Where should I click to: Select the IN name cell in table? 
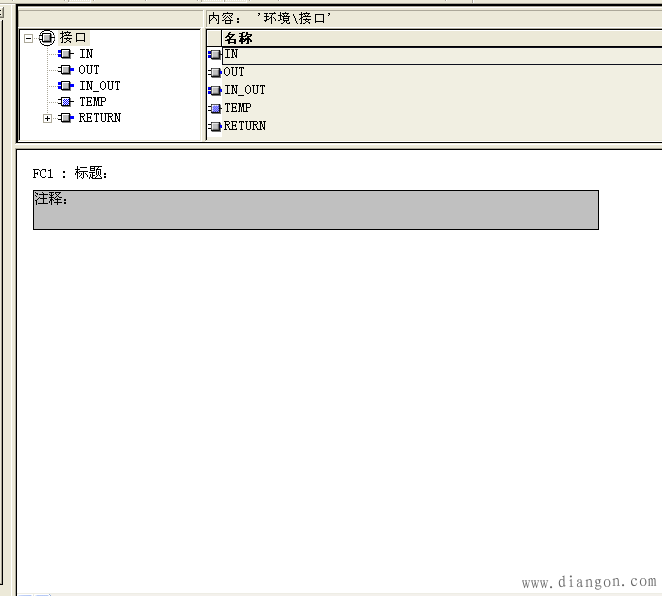(x=232, y=54)
